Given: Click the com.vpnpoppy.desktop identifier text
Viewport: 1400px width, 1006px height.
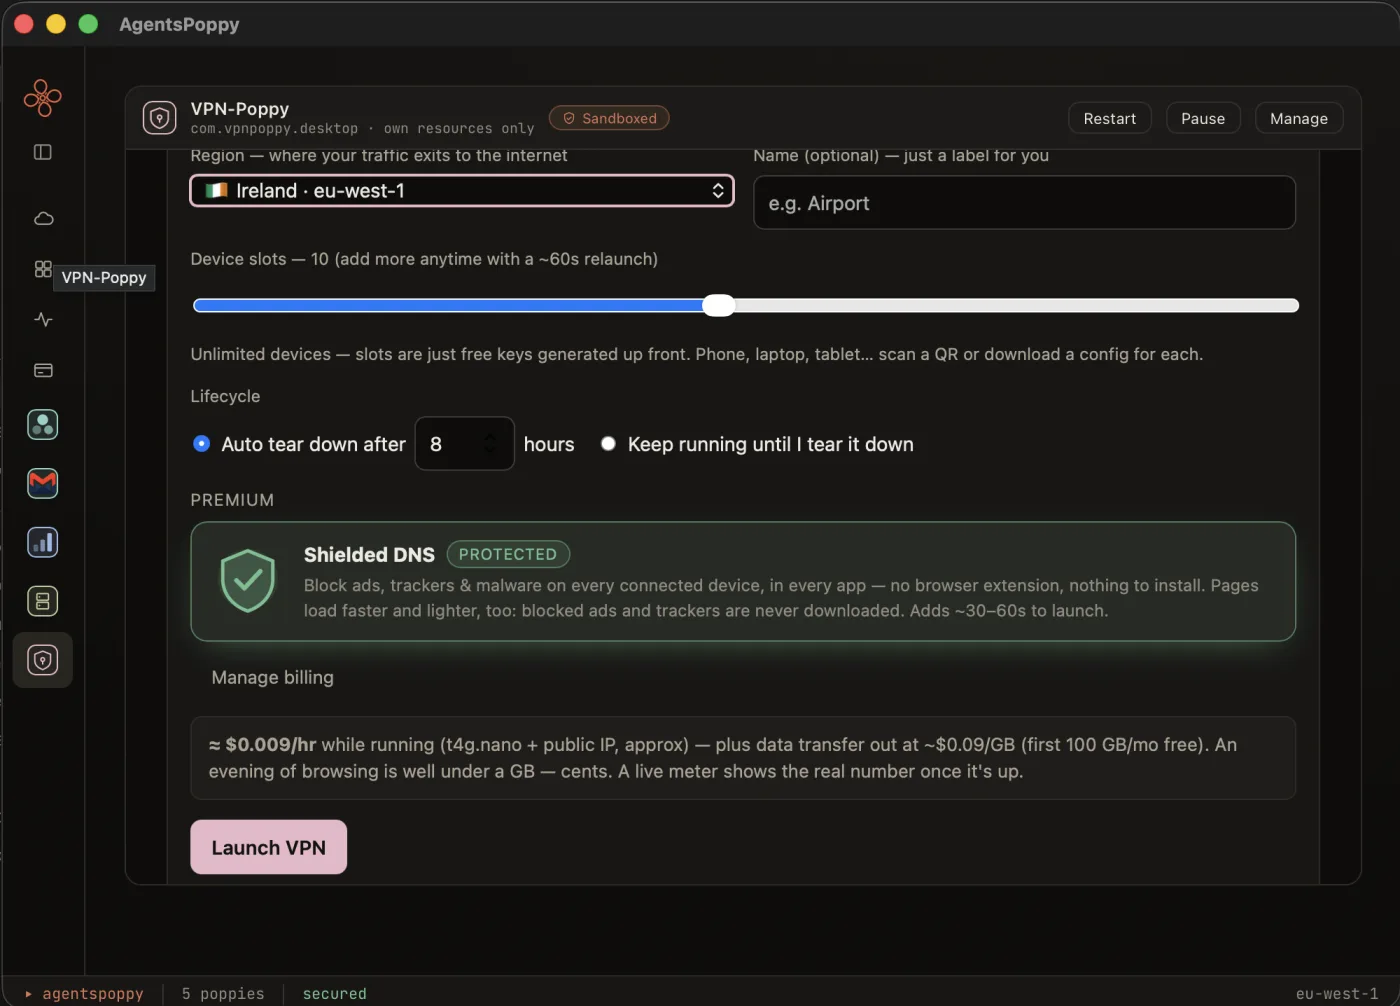Looking at the screenshot, I should coord(274,129).
